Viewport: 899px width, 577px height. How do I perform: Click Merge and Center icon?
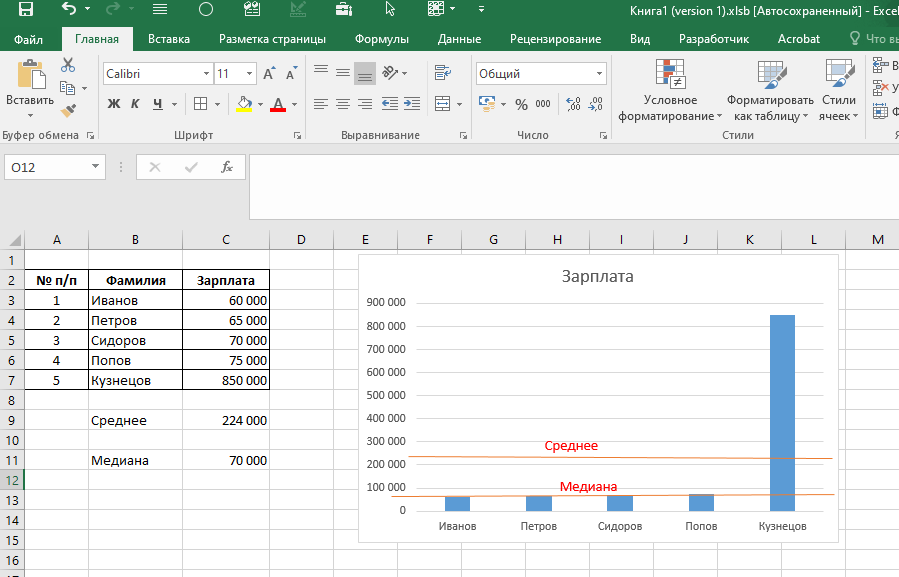point(443,104)
